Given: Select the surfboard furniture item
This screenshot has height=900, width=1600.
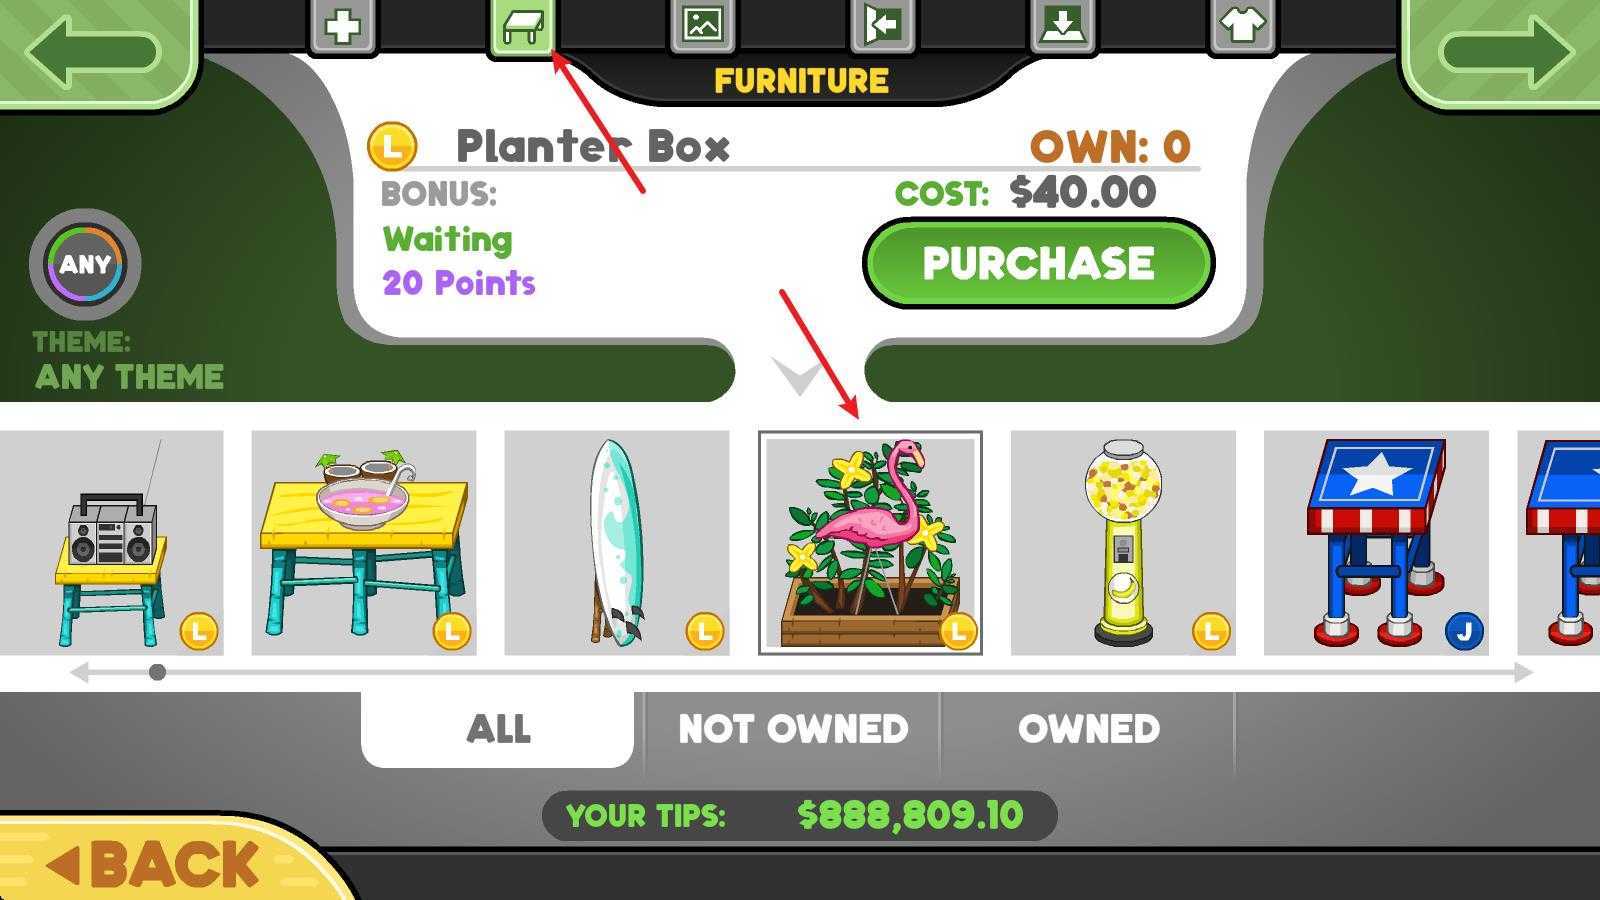Looking at the screenshot, I should pos(617,543).
